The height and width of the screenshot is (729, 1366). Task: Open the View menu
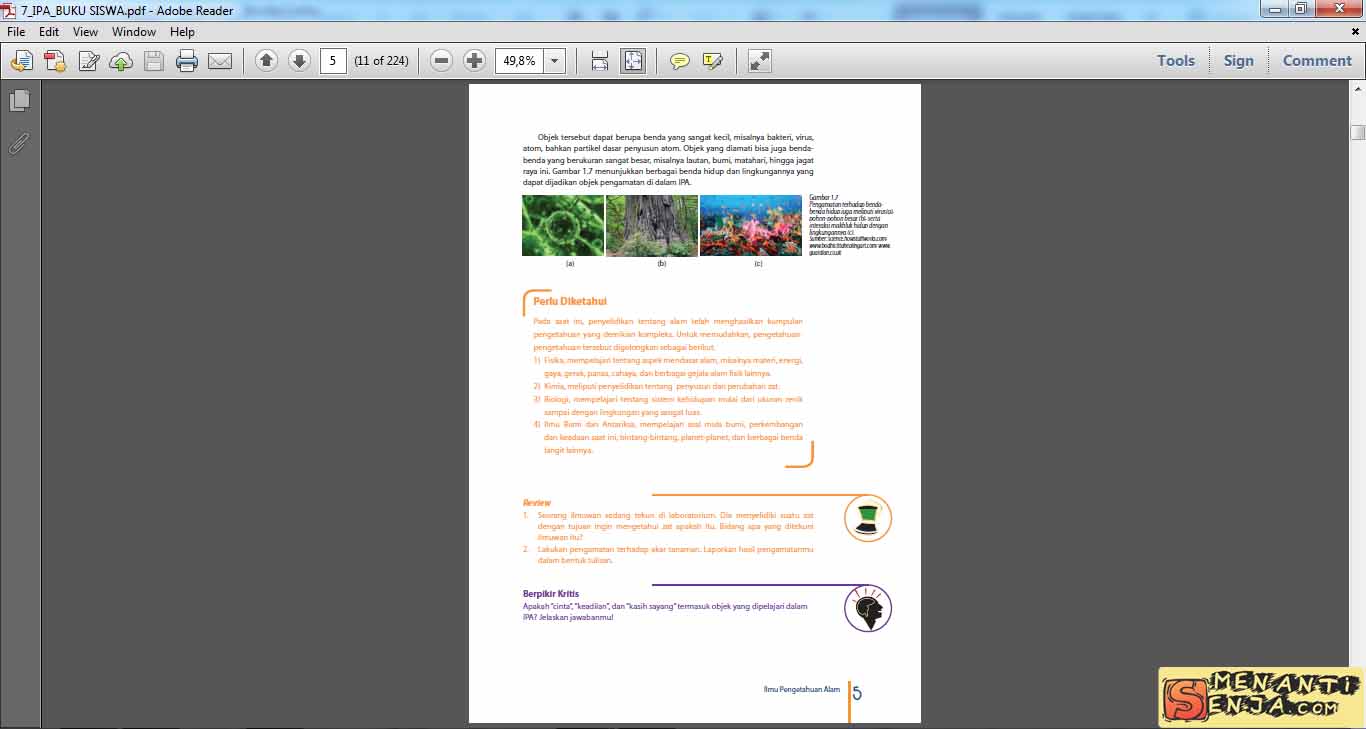tap(85, 32)
